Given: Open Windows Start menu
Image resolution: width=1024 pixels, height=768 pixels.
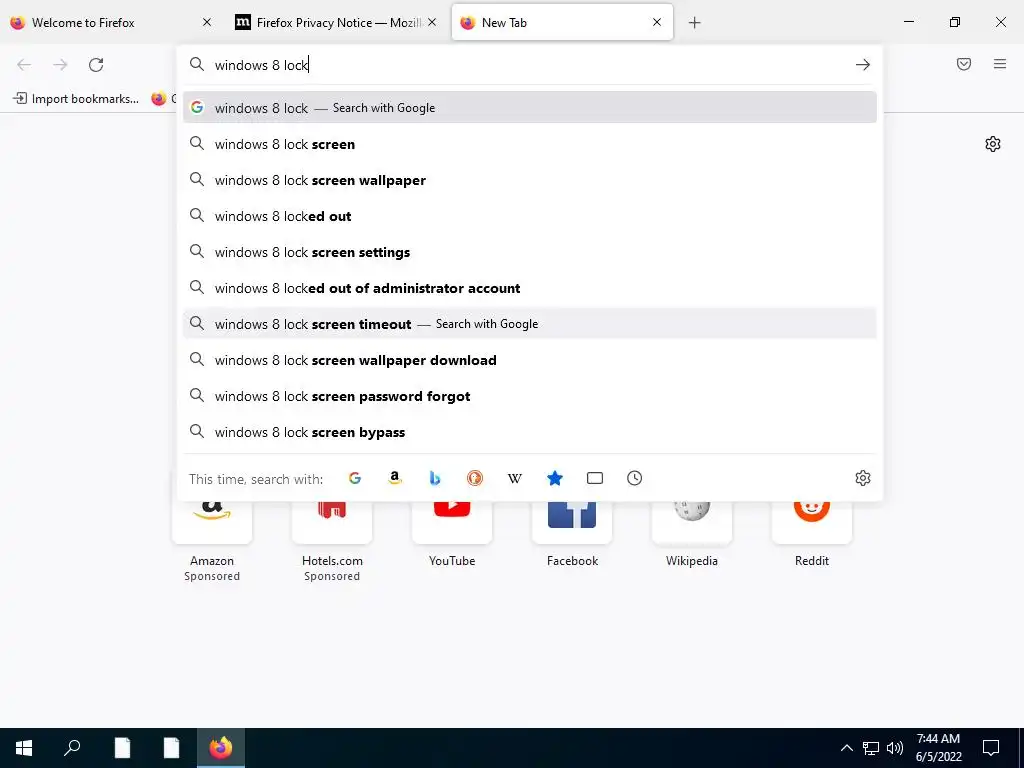Looking at the screenshot, I should 24,748.
